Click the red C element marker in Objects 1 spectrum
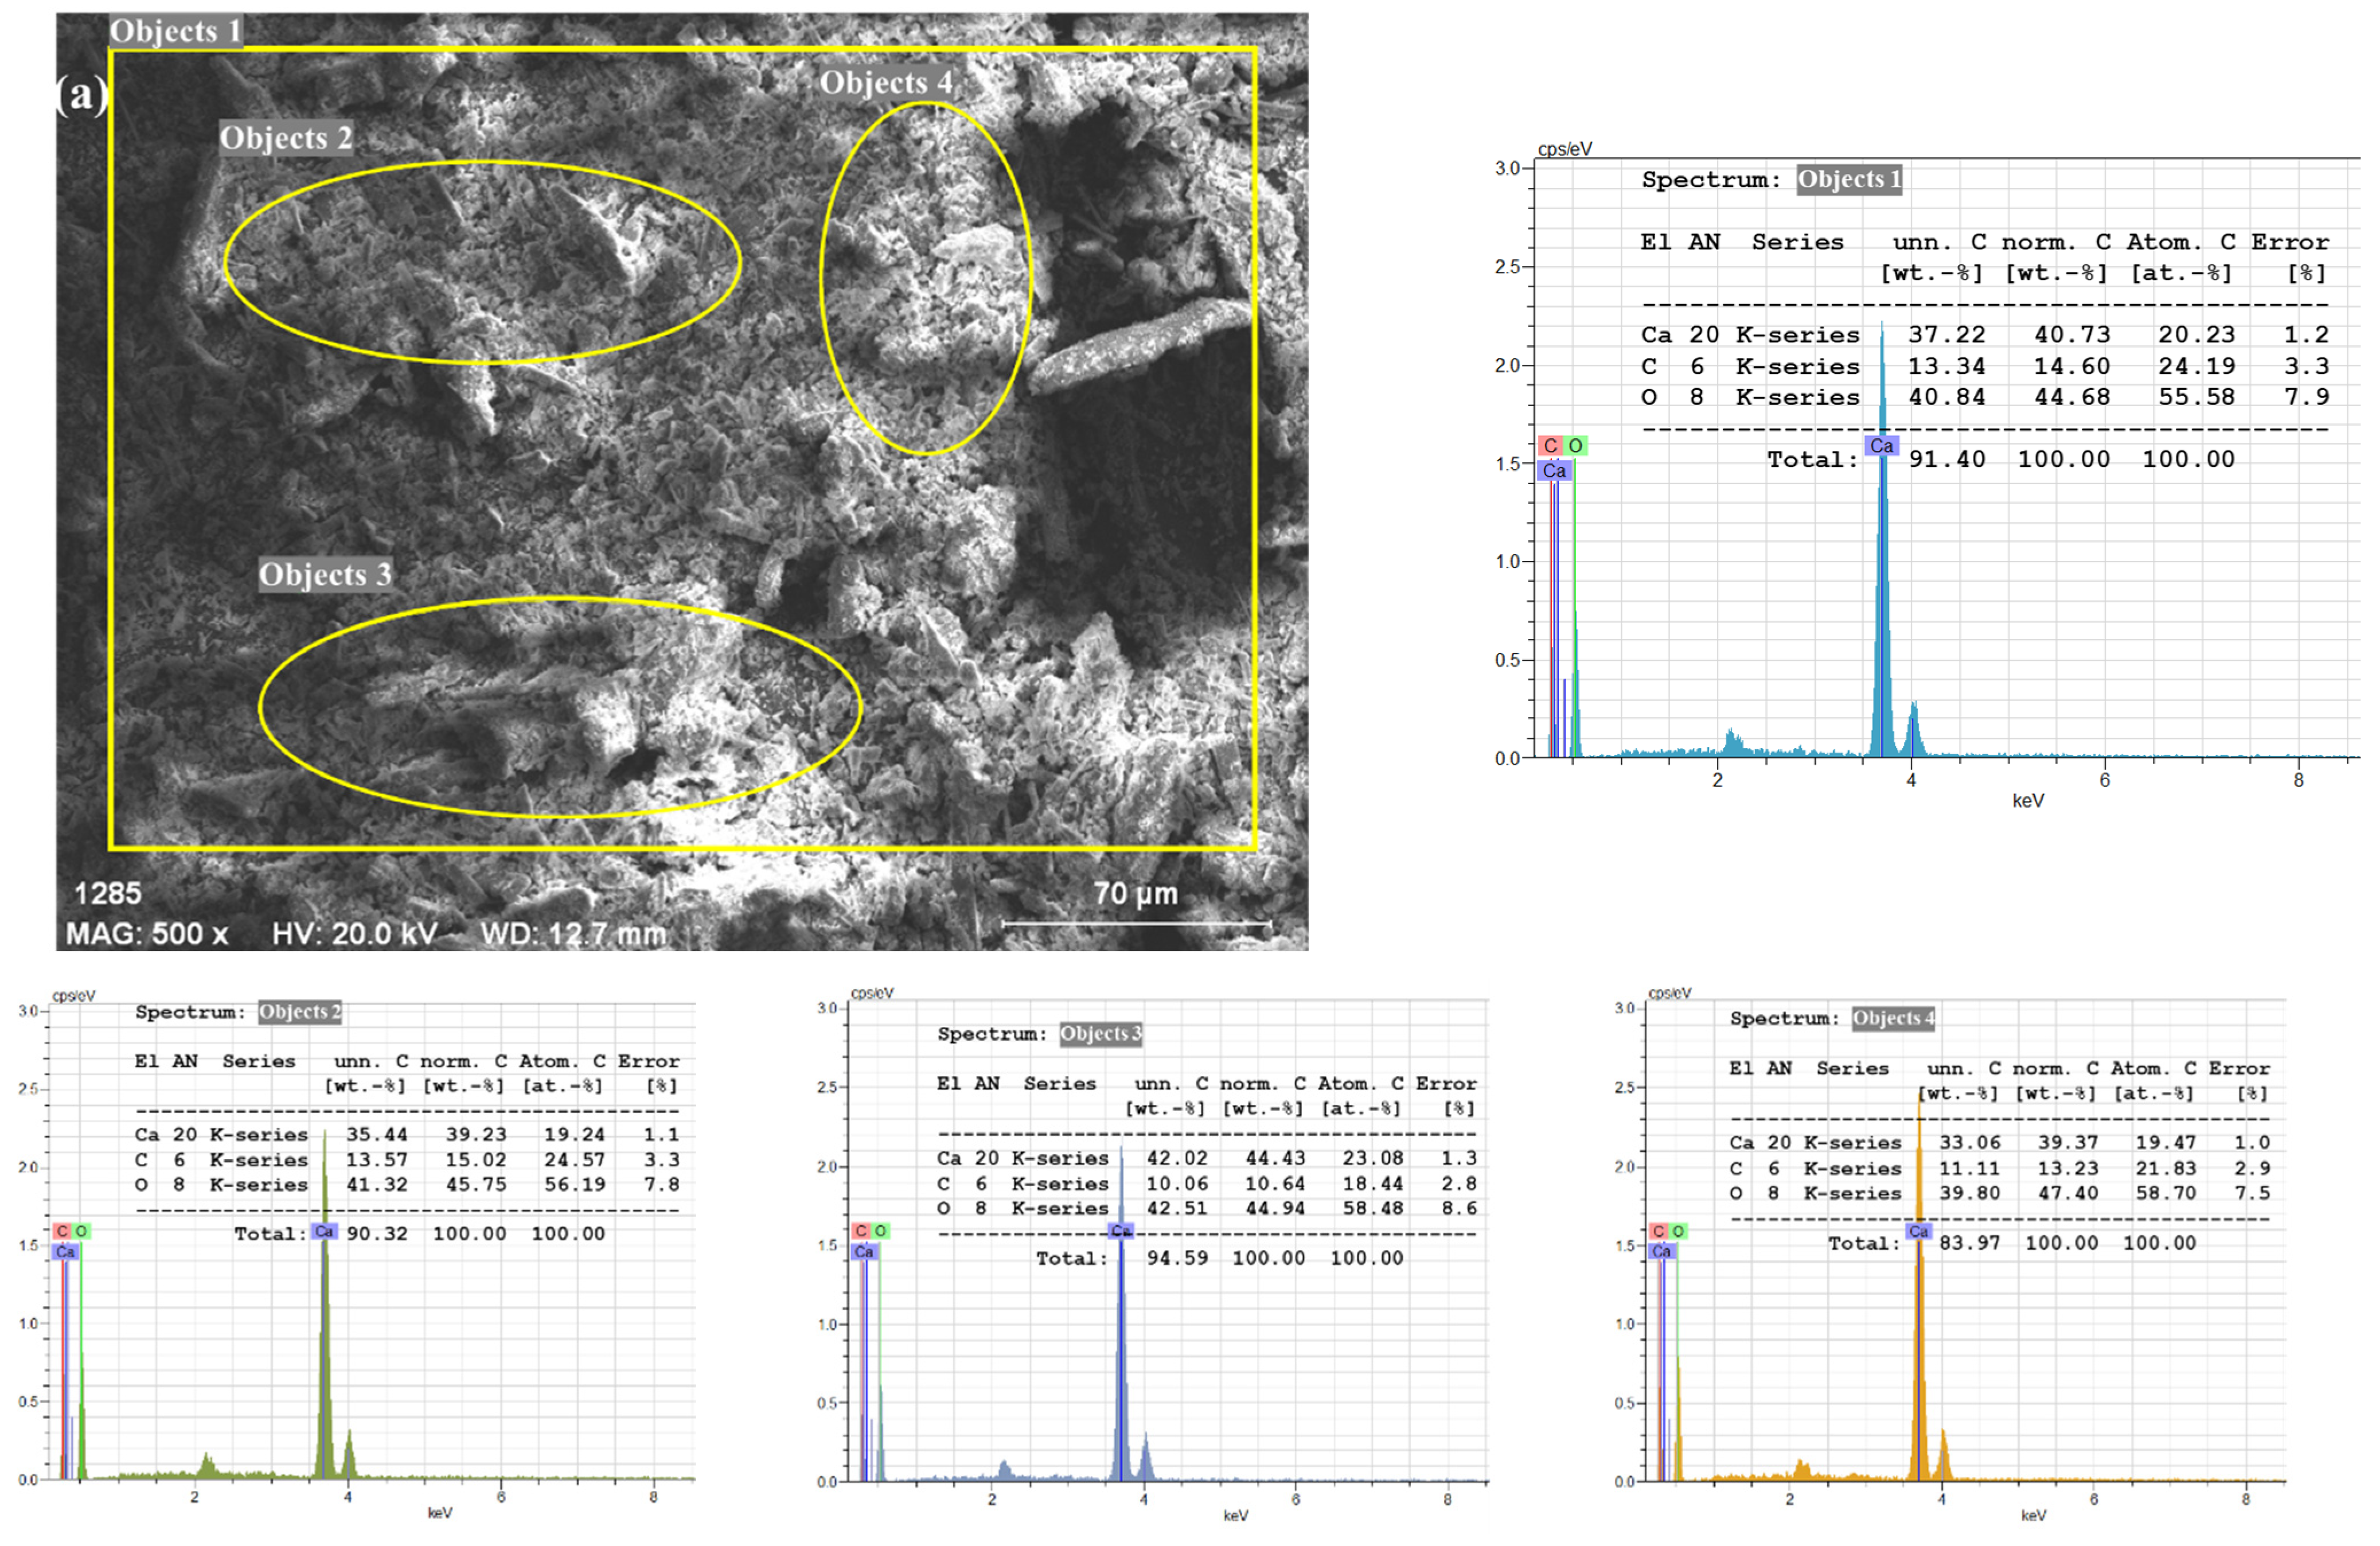 pos(1550,445)
